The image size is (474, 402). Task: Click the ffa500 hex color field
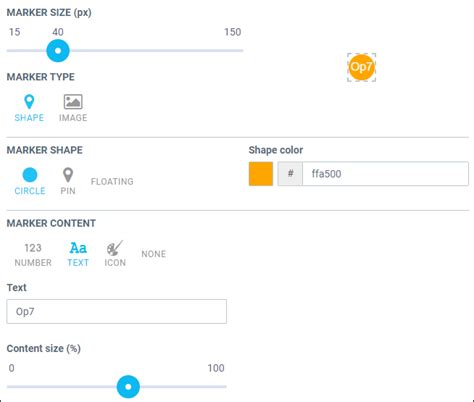pos(385,174)
